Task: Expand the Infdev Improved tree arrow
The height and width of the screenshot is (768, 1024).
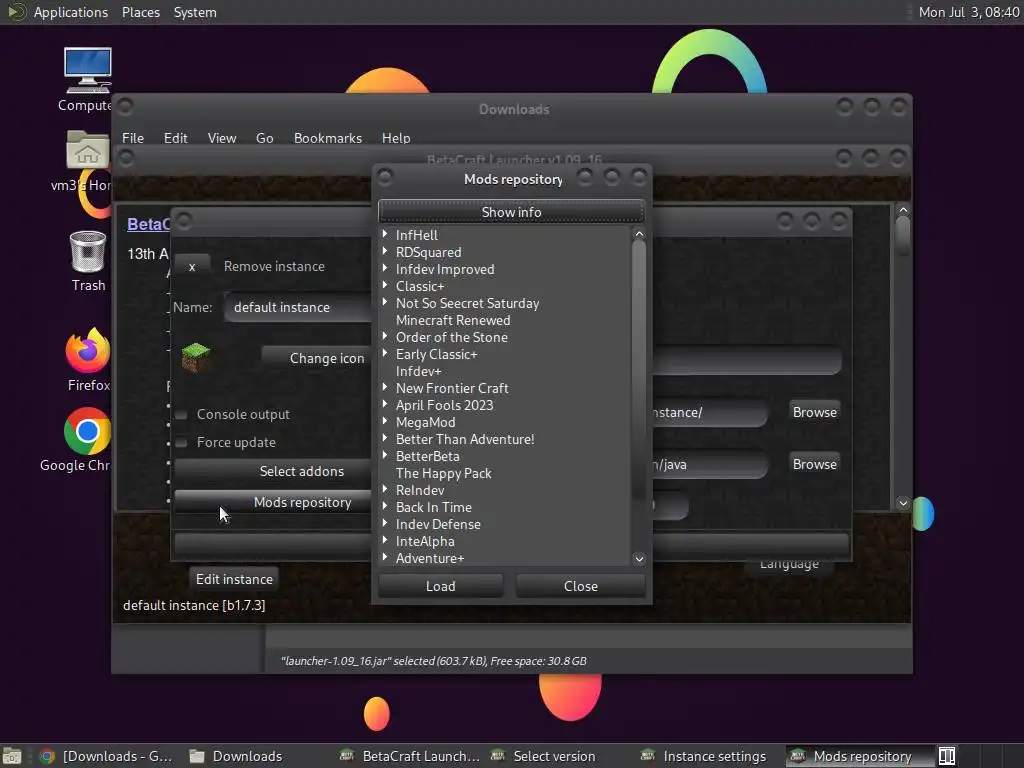Action: tap(385, 268)
